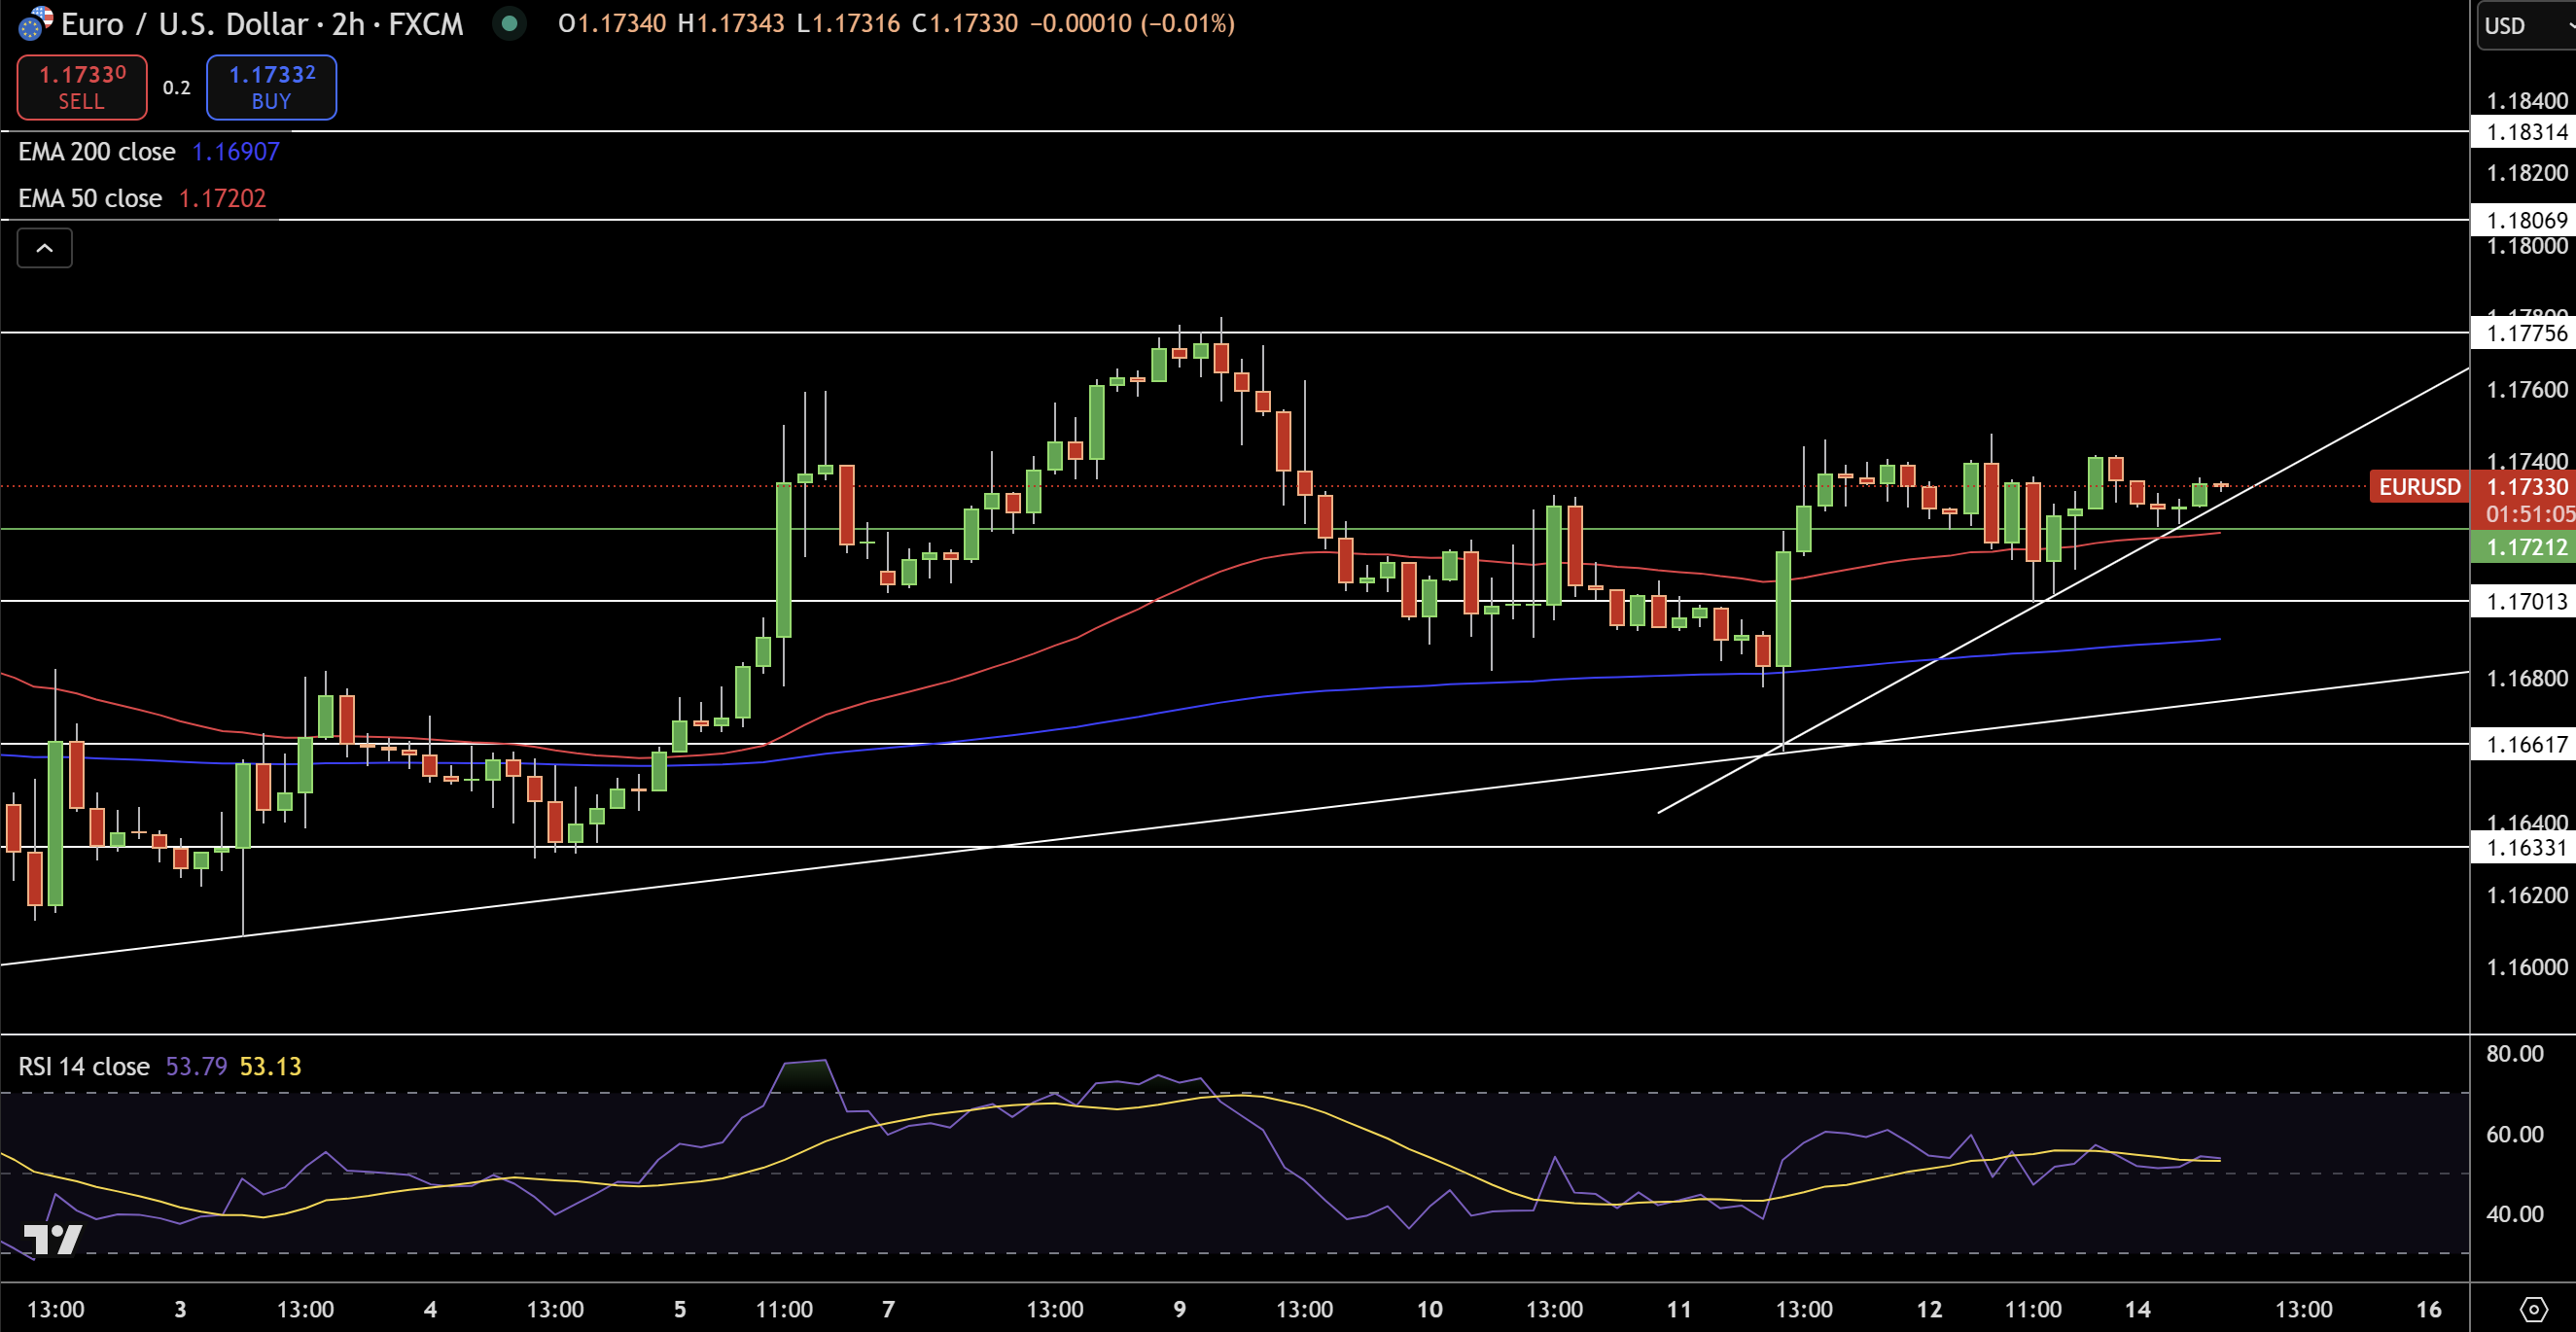This screenshot has height=1332, width=2576.
Task: Click the 1.18069 horizontal line label
Action: [2526, 220]
